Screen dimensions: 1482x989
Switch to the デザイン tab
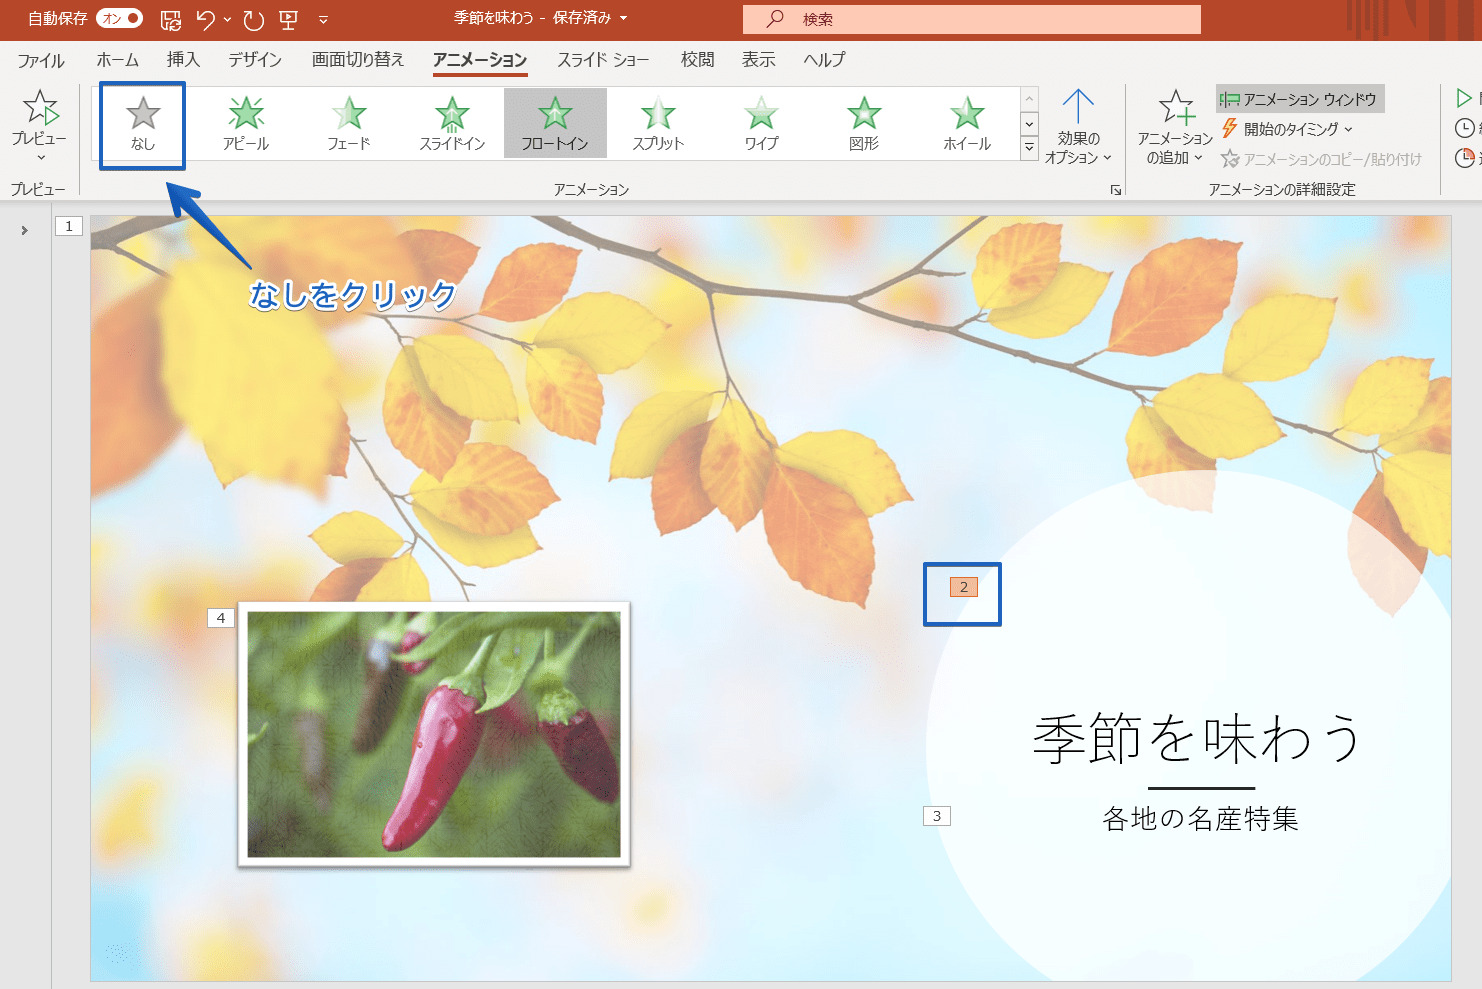pyautogui.click(x=255, y=60)
